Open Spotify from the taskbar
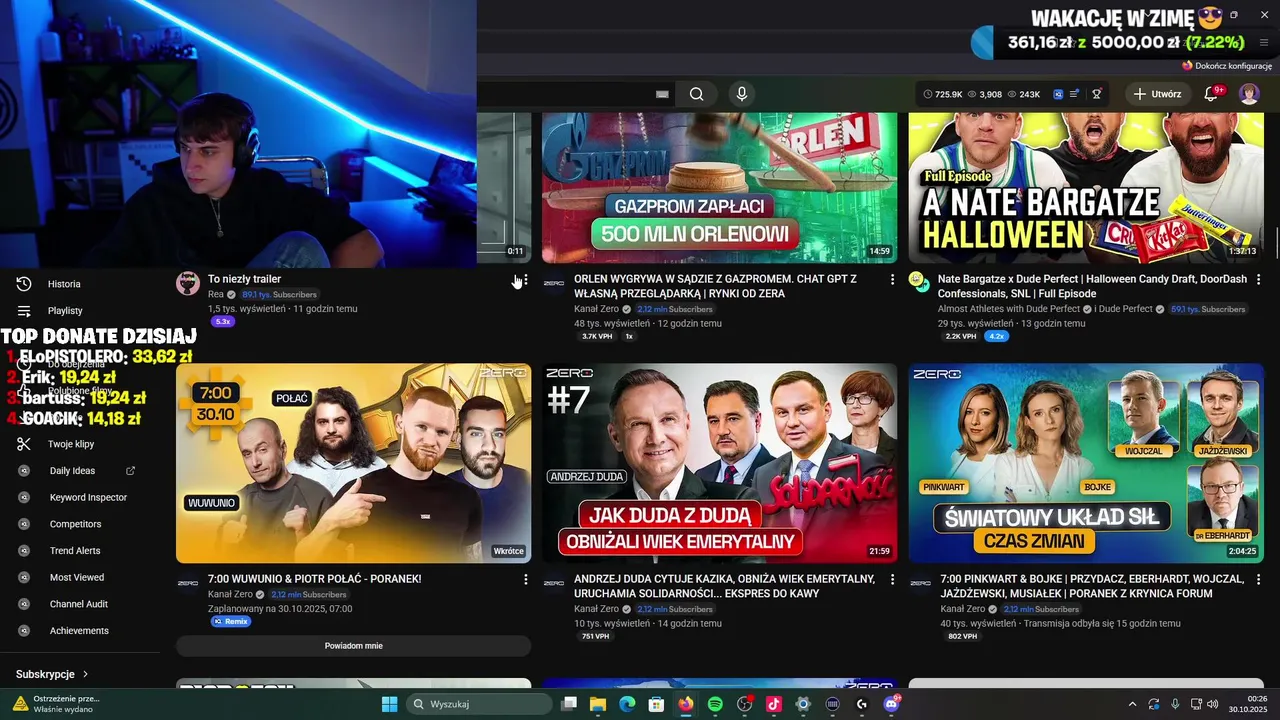1280x720 pixels. tap(715, 704)
